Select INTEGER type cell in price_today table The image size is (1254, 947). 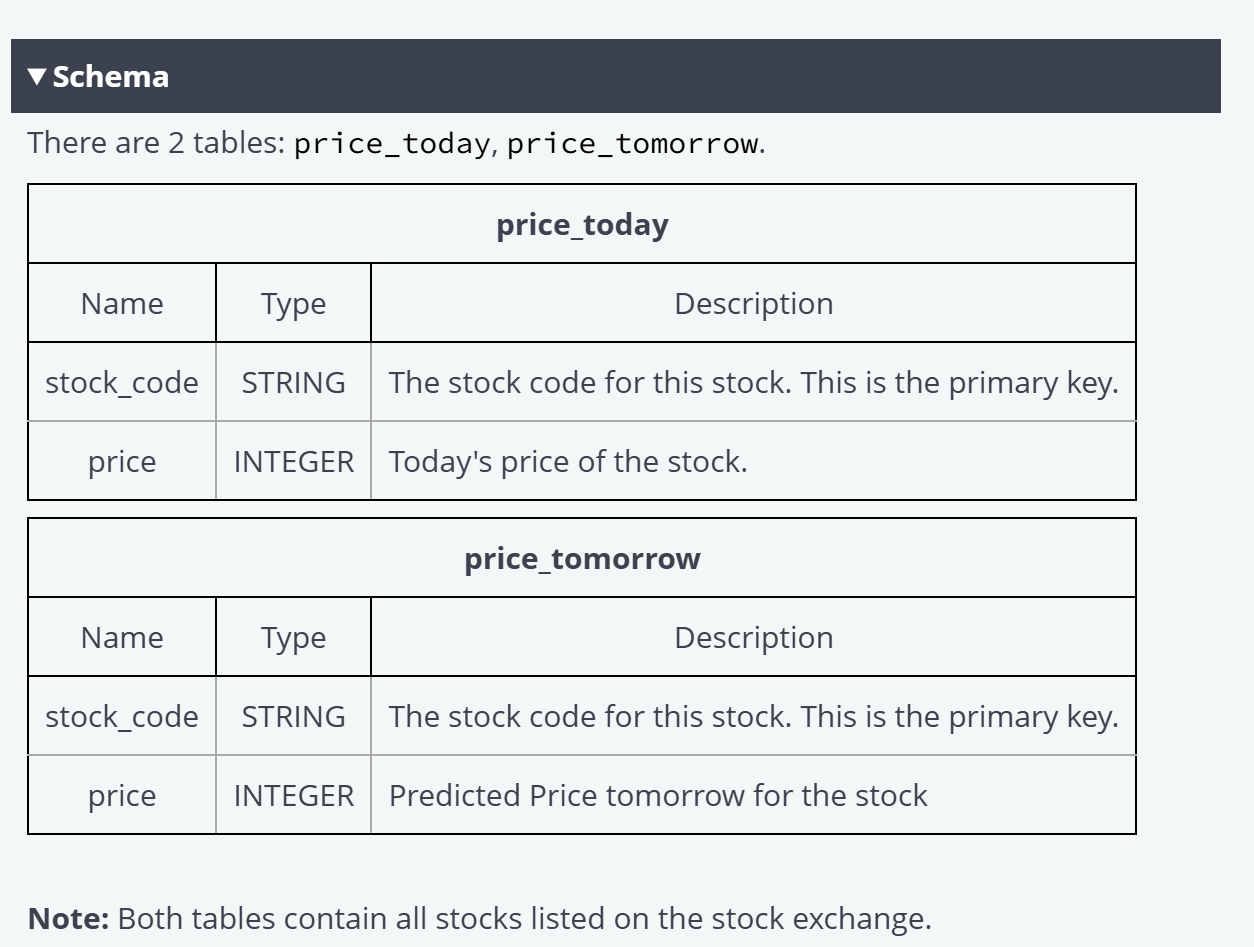tap(293, 461)
